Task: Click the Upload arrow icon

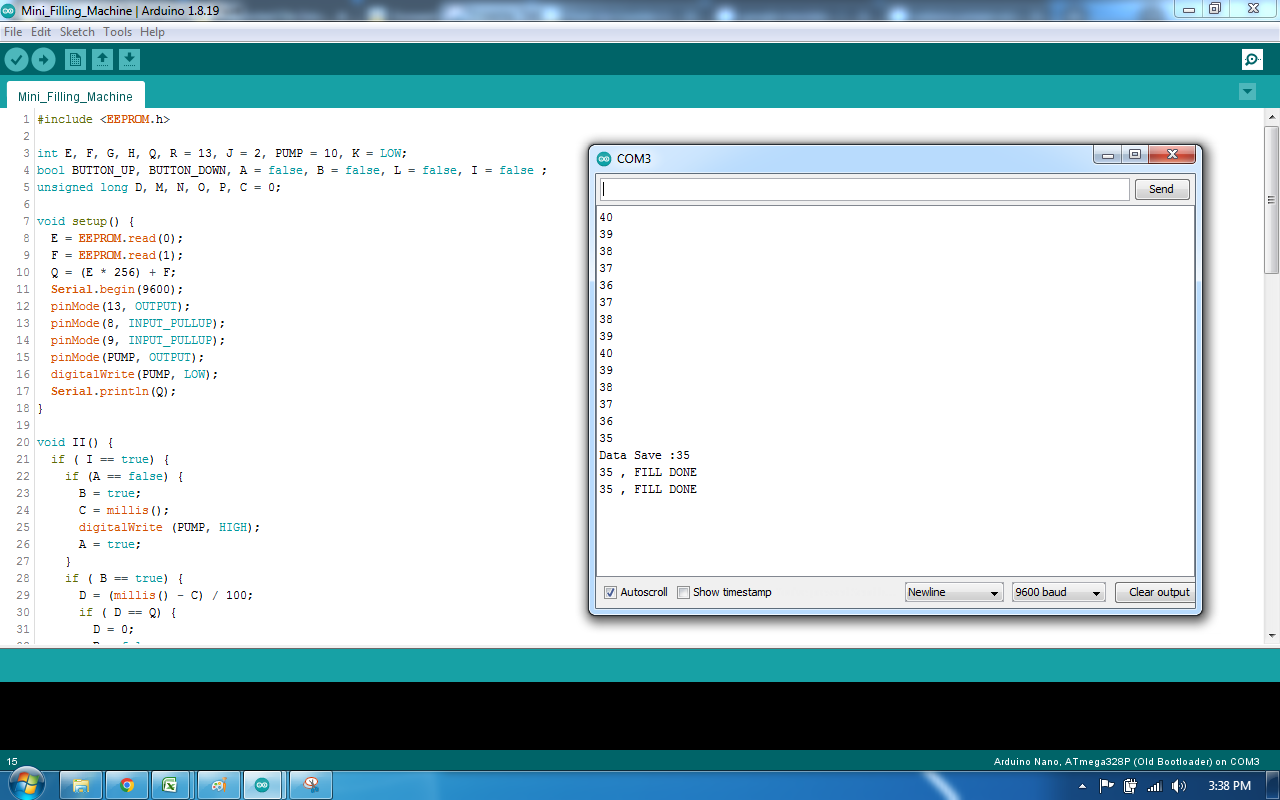Action: tap(43, 60)
